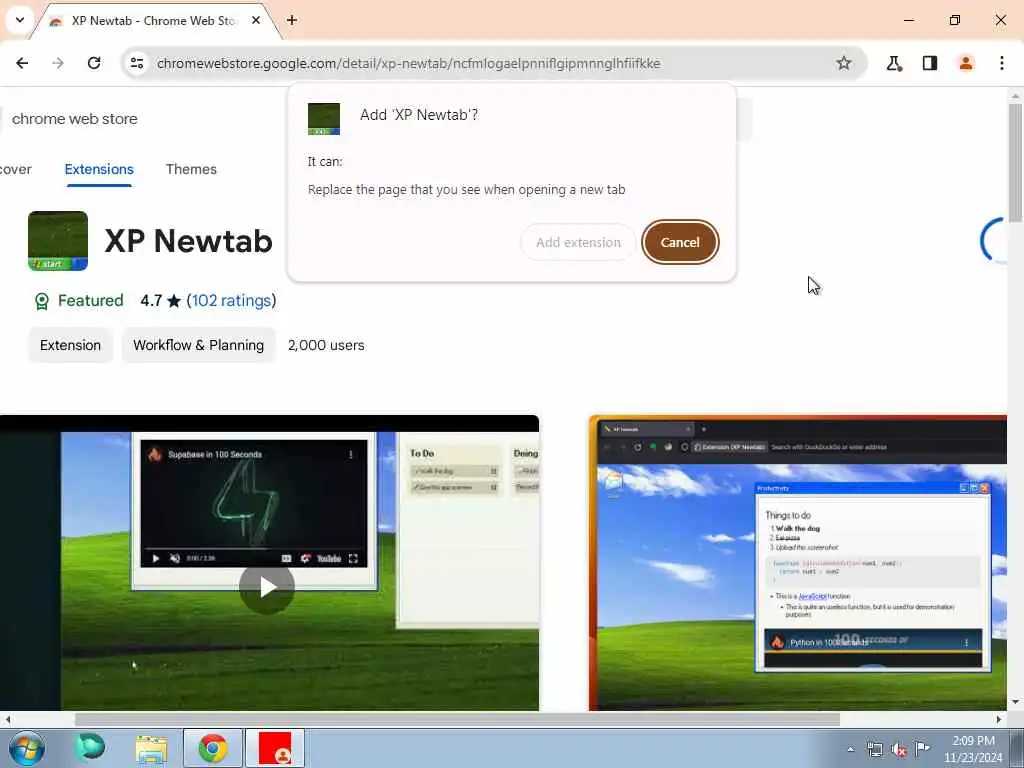Click fullscreen icon in embedded video
The width and height of the screenshot is (1024, 768).
coord(353,558)
